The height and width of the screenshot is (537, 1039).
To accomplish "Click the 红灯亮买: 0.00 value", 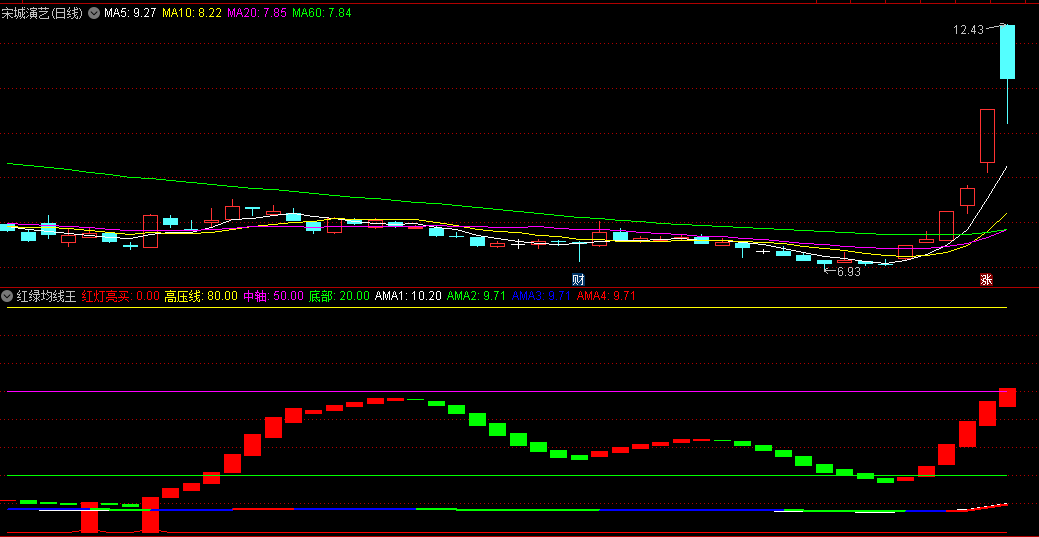I will tap(120, 296).
